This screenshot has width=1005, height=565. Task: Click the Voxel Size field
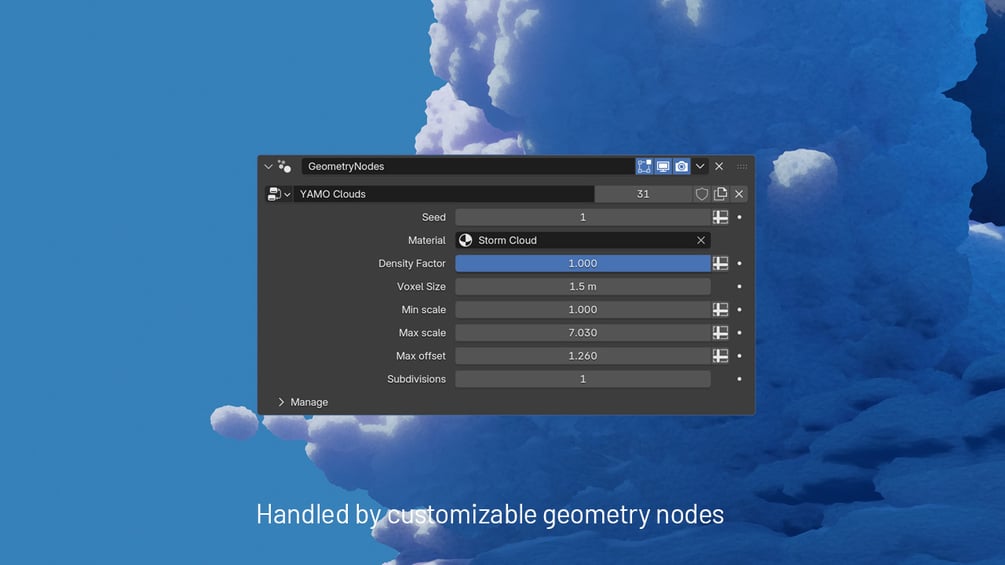point(583,286)
